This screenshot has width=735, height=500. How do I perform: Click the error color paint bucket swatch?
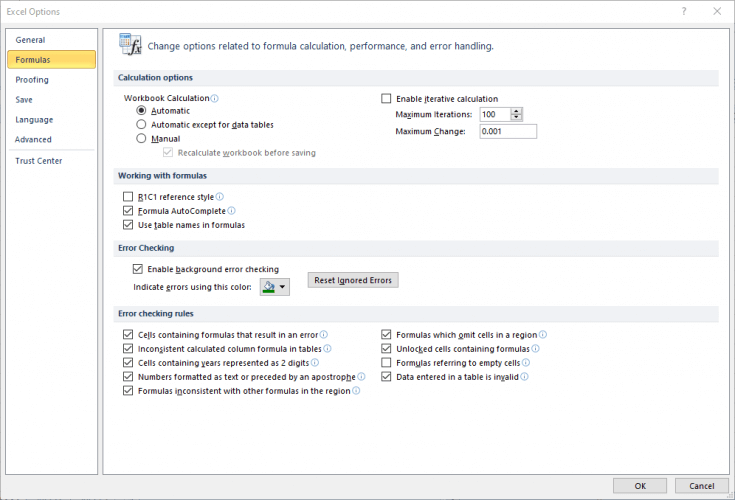tap(269, 287)
